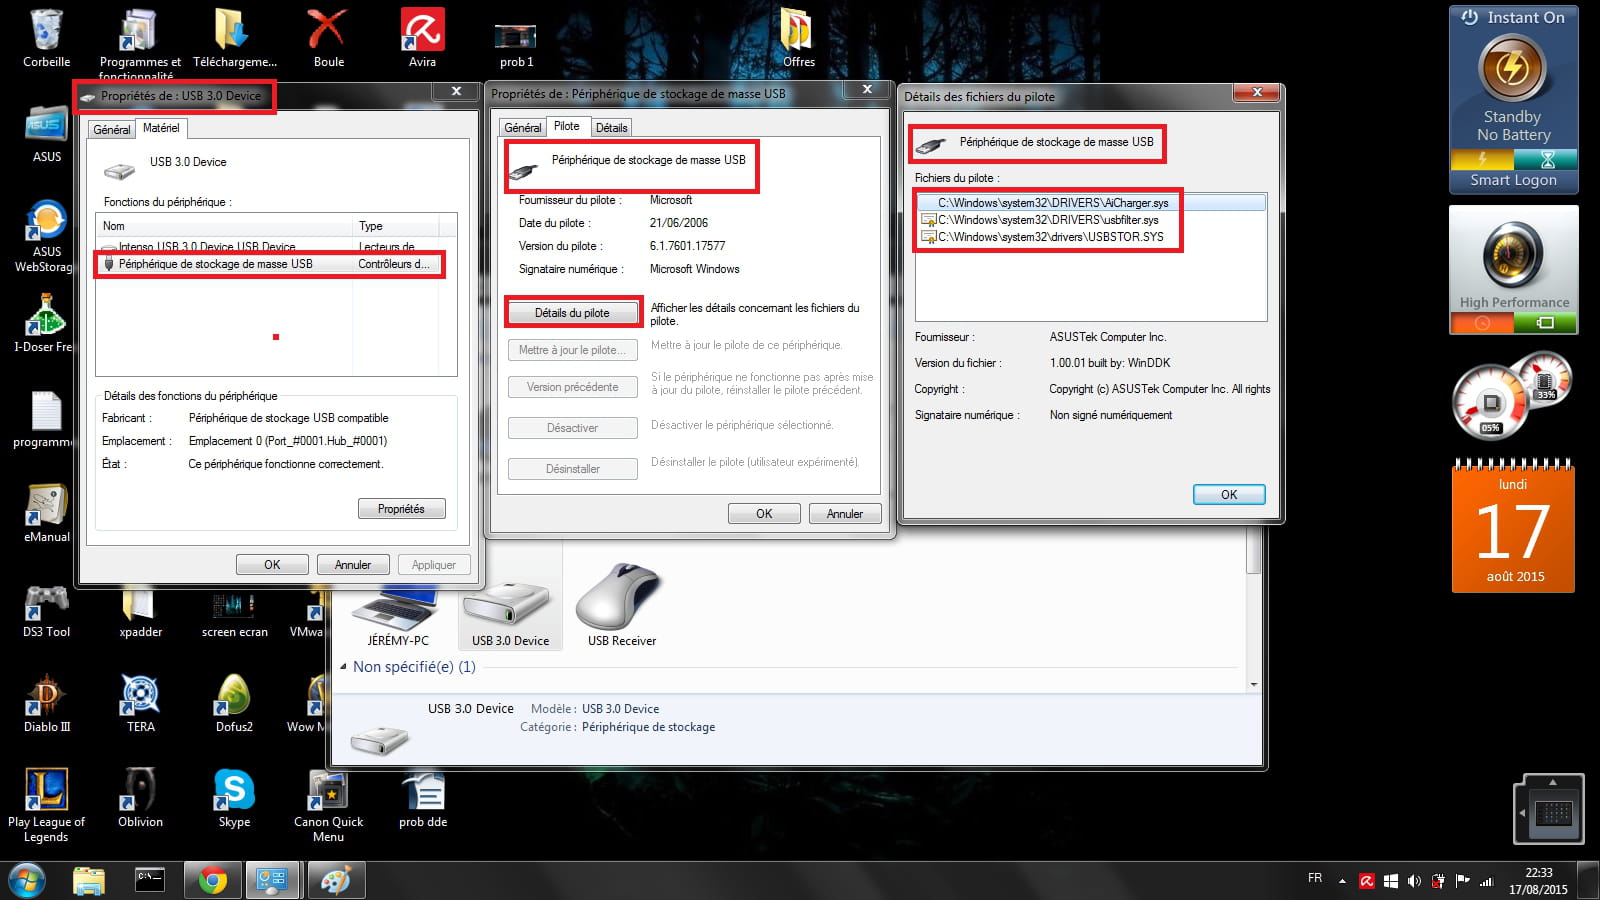Select the USB Receiver mouse device
Image resolution: width=1600 pixels, height=900 pixels.
[622, 605]
